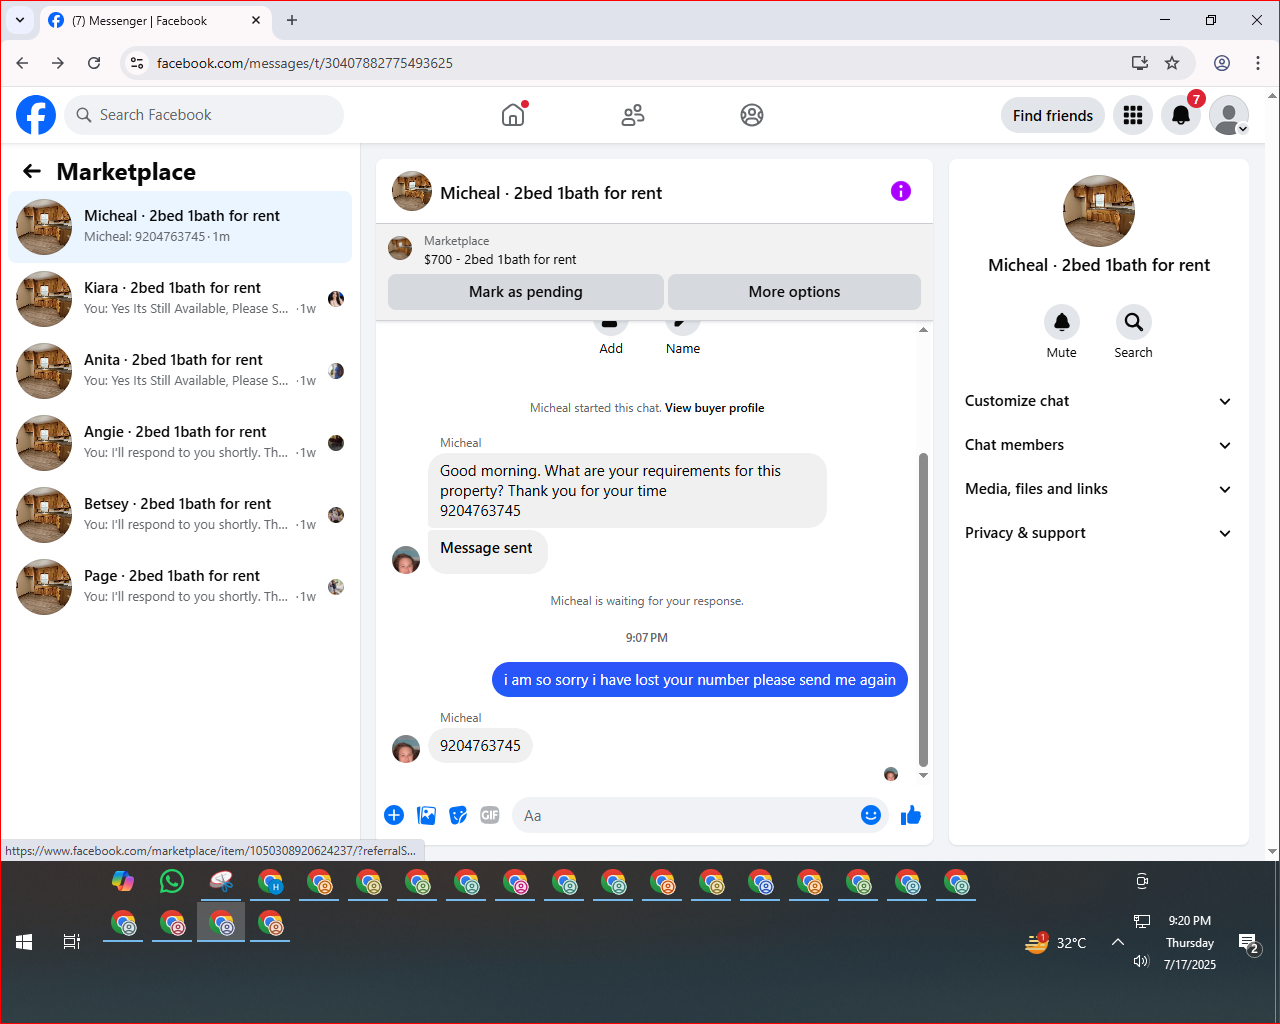
Task: Open Page 2bed 1bath conversation
Action: pyautogui.click(x=180, y=587)
